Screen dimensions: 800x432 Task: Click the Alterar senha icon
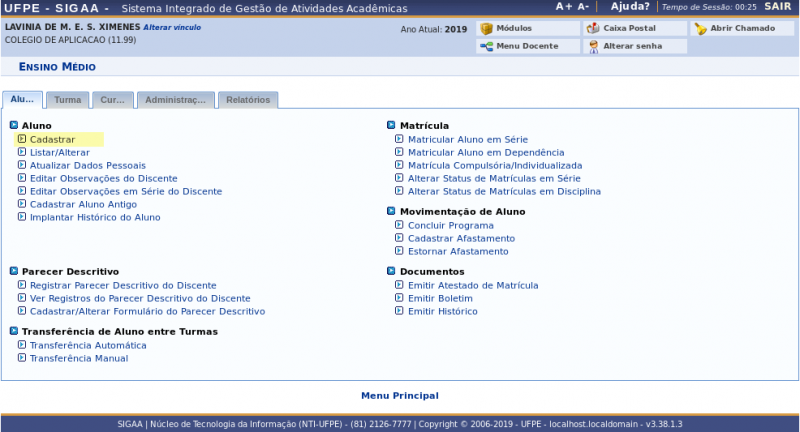[593, 47]
